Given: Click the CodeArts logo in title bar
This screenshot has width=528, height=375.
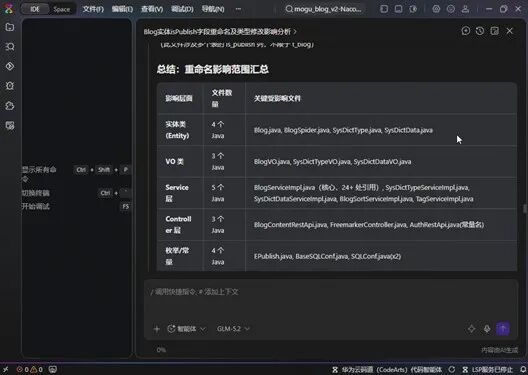Looking at the screenshot, I should point(8,9).
